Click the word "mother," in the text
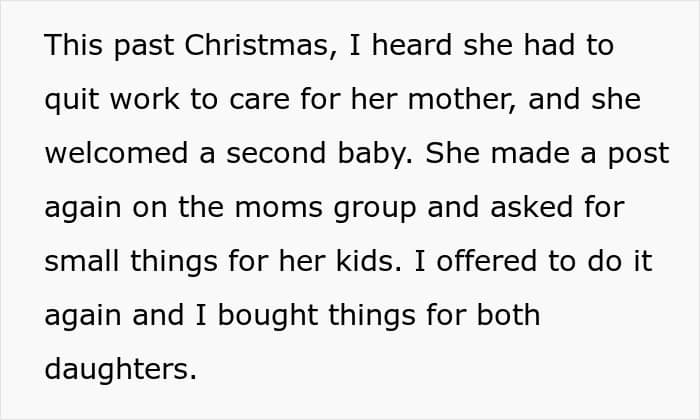 462,100
